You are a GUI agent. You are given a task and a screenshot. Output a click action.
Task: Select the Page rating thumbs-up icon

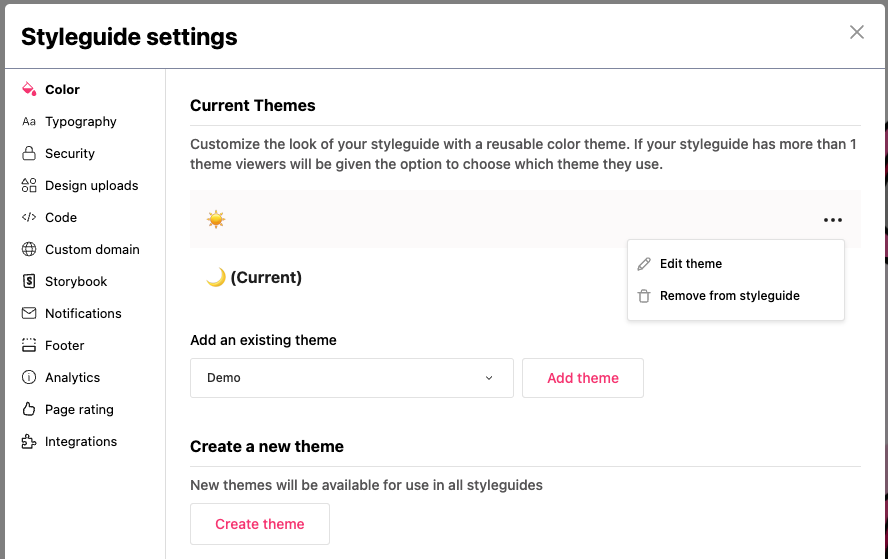(29, 409)
